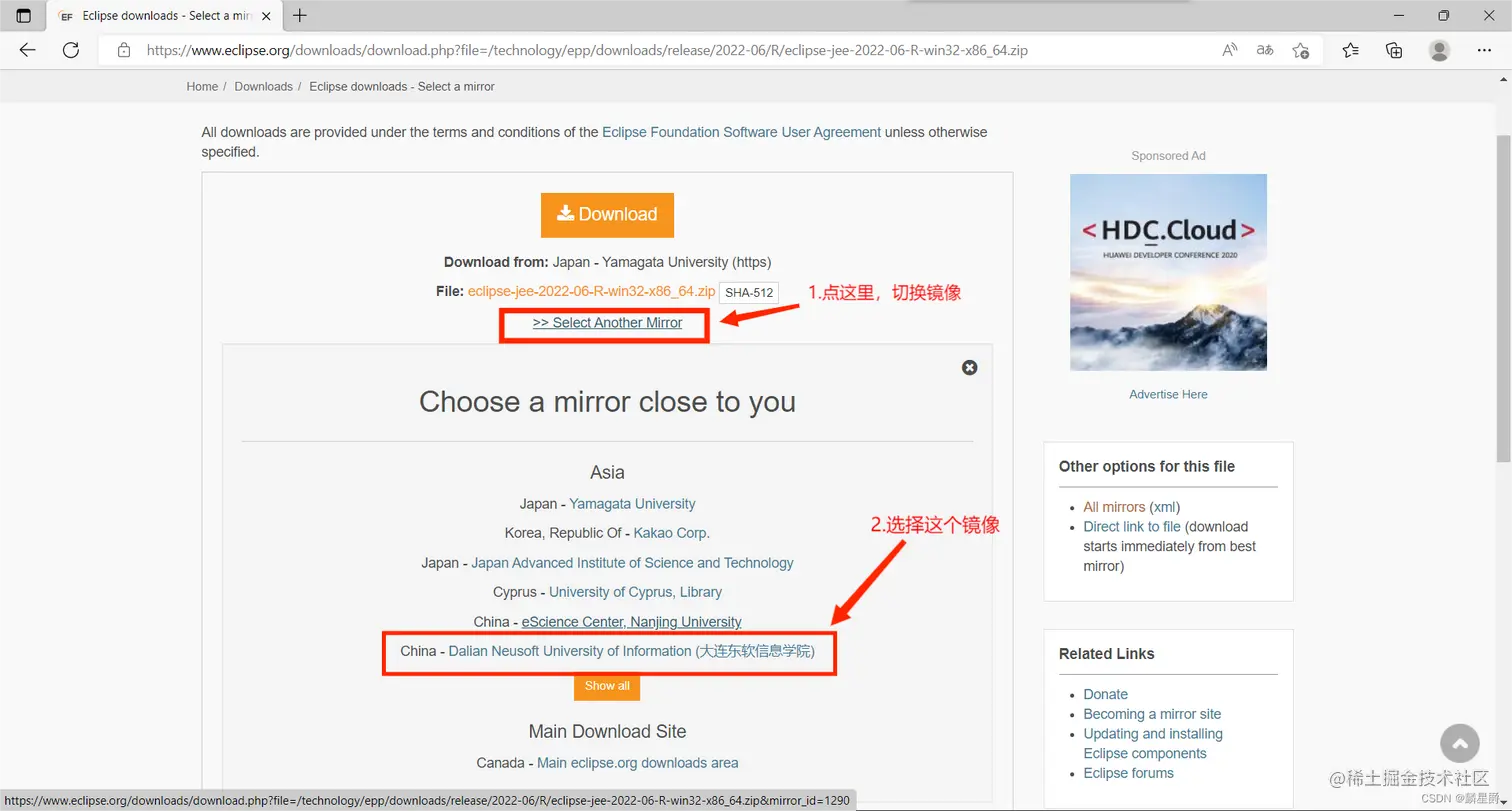Viewport: 1512px width, 811px height.
Task: Click the Japan - Yamagata University (https) text
Action: click(662, 262)
